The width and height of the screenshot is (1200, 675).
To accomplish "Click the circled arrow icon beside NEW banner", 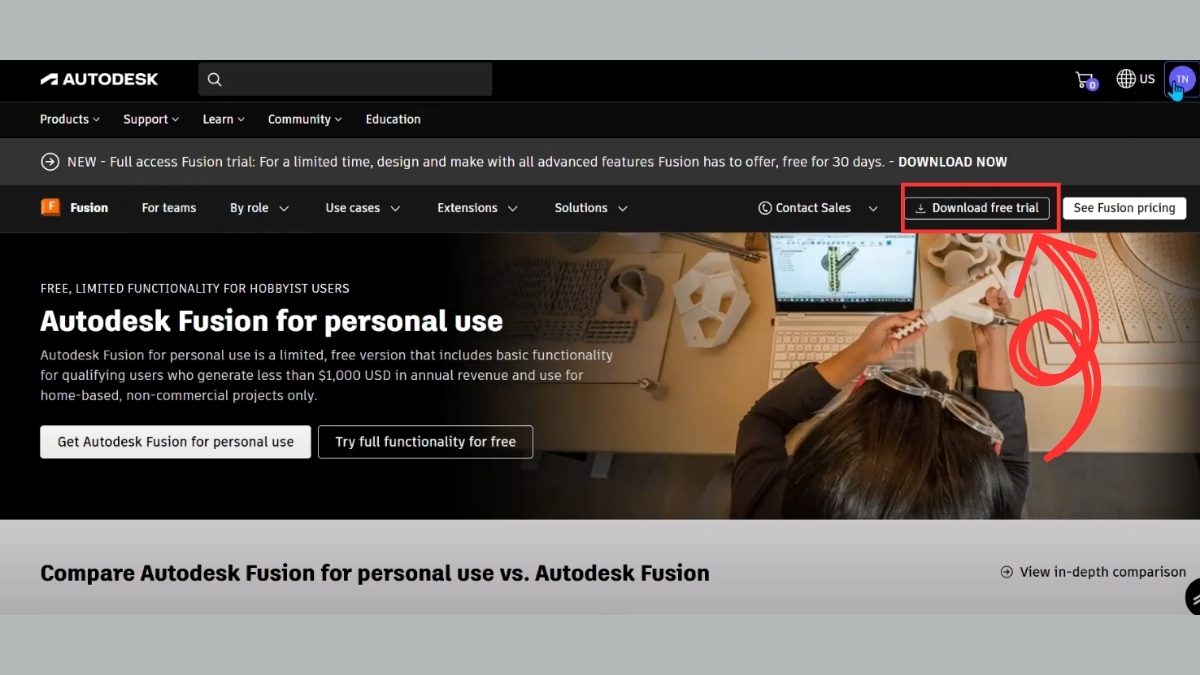I will pyautogui.click(x=49, y=162).
